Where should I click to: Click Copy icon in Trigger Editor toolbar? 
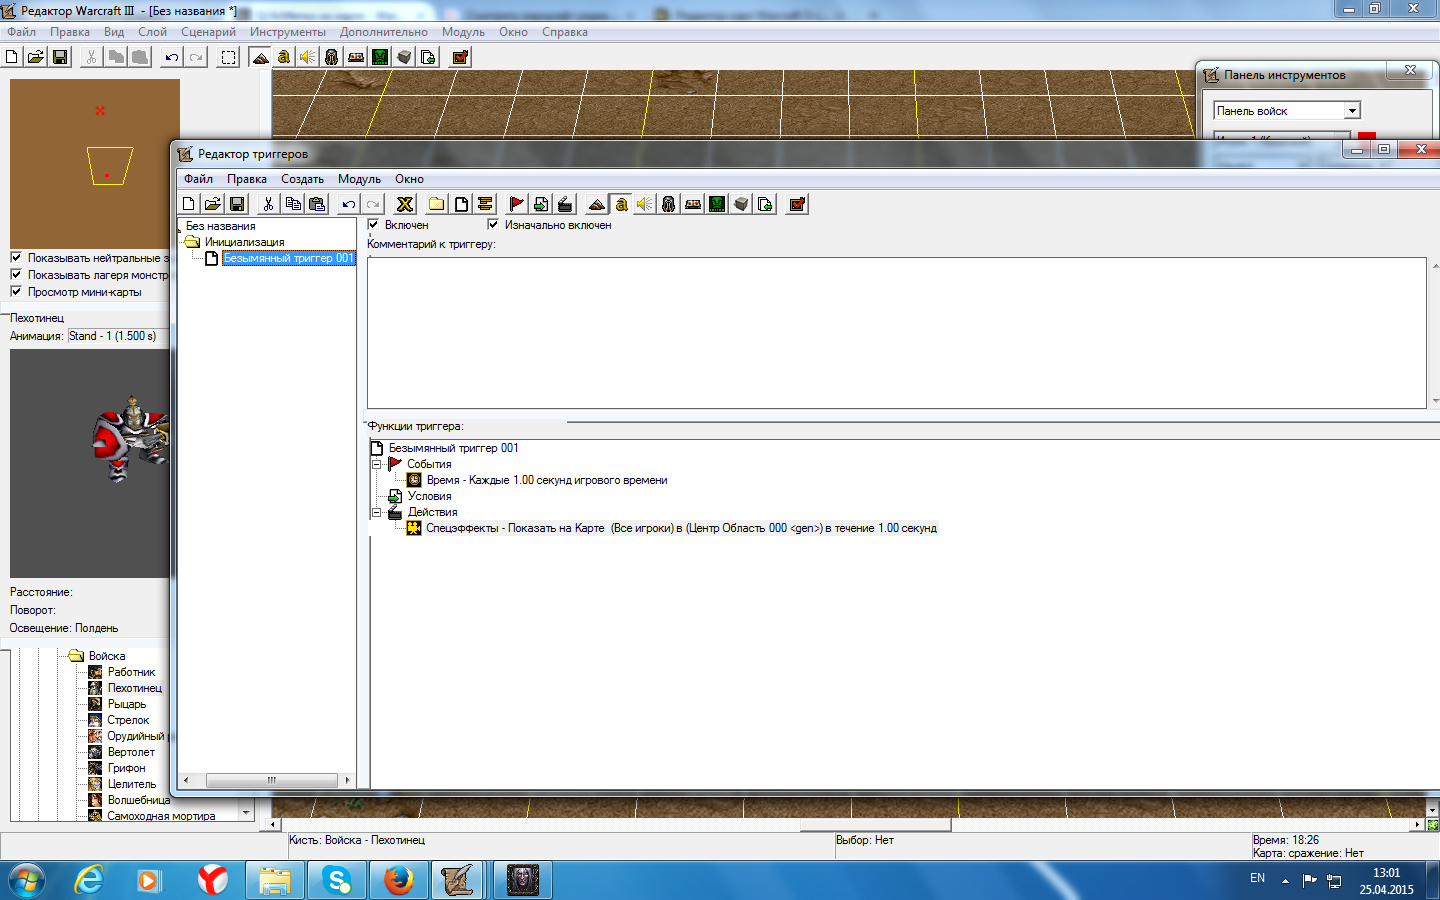(293, 204)
